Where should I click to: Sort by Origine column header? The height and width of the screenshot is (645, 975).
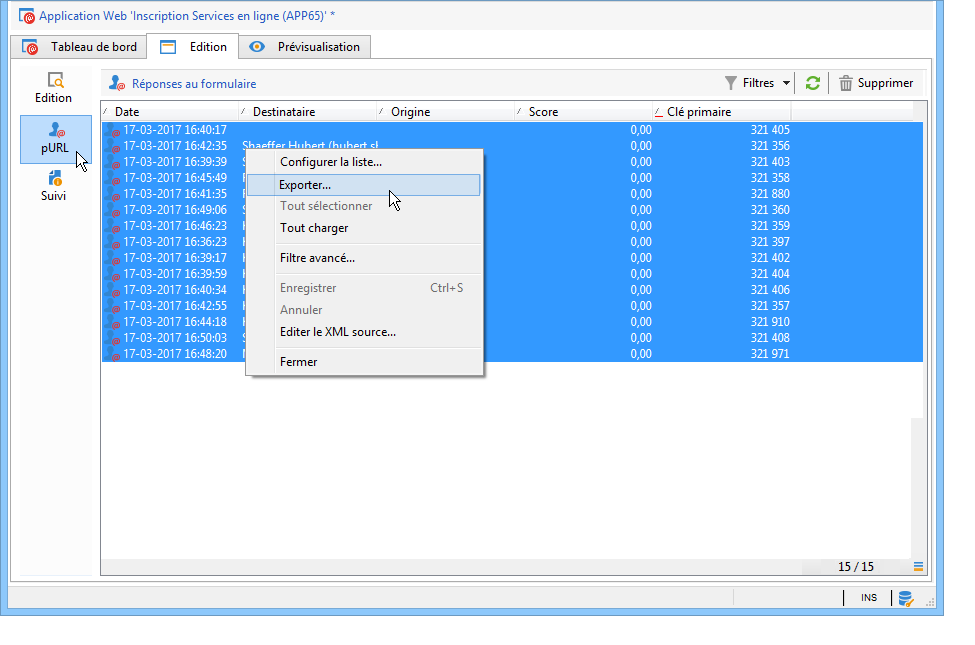[446, 111]
